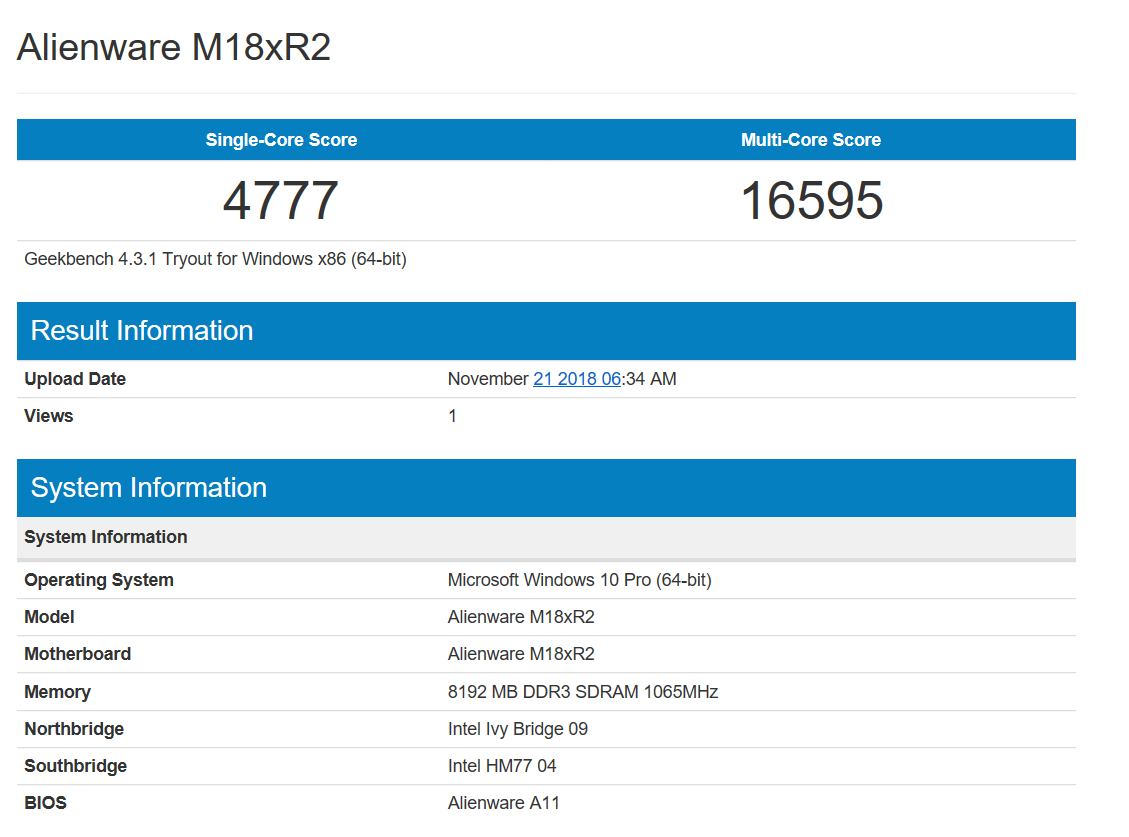1129x837 pixels.
Task: Click the Geekbench 4.3.1 Tryout version text
Action: point(215,259)
